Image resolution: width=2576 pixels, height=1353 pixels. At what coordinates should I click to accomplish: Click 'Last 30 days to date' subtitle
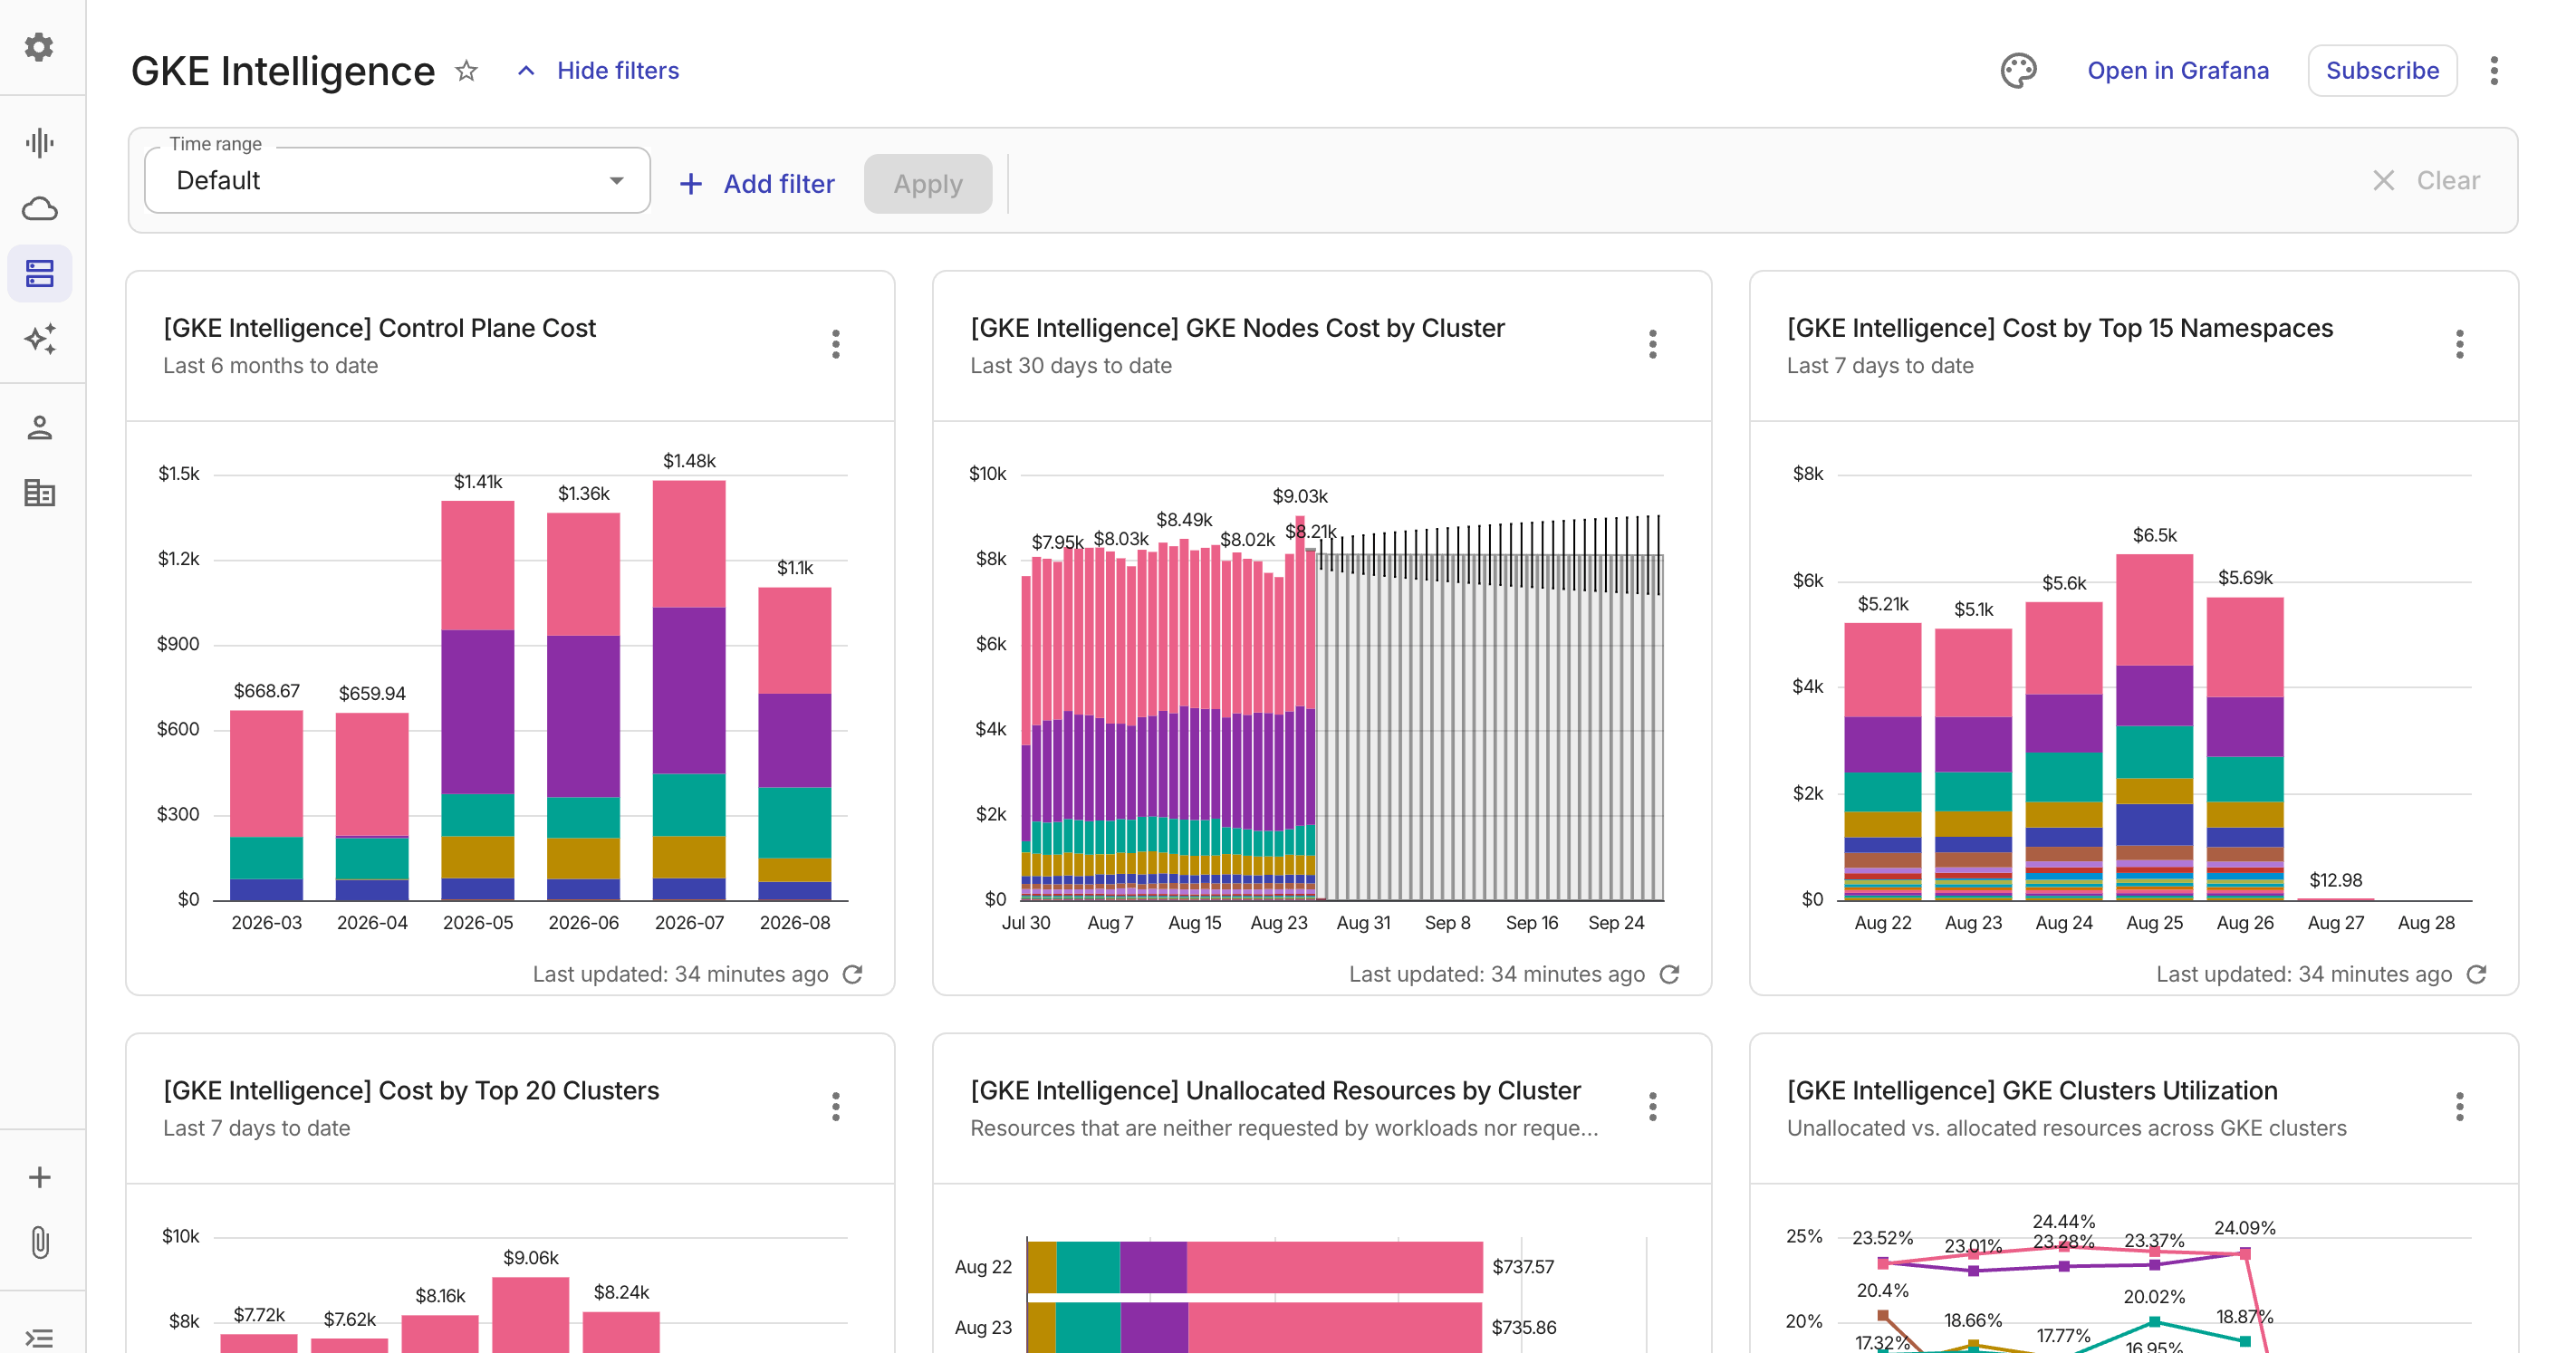coord(1070,366)
